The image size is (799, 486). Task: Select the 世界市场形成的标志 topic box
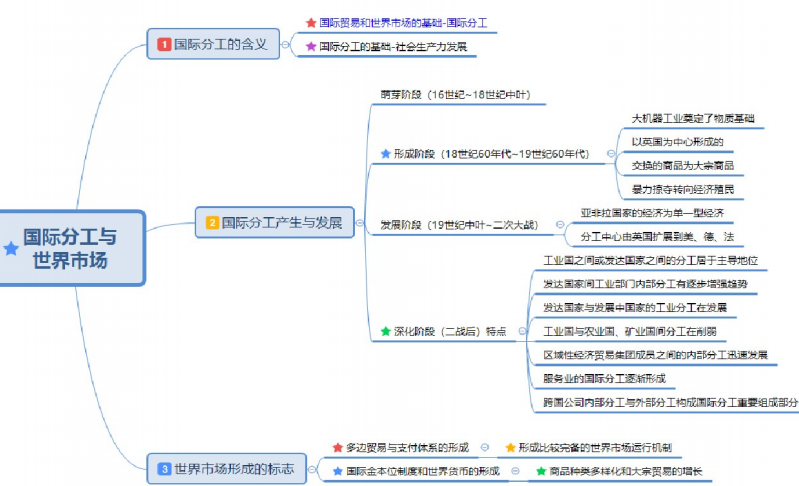[227, 469]
